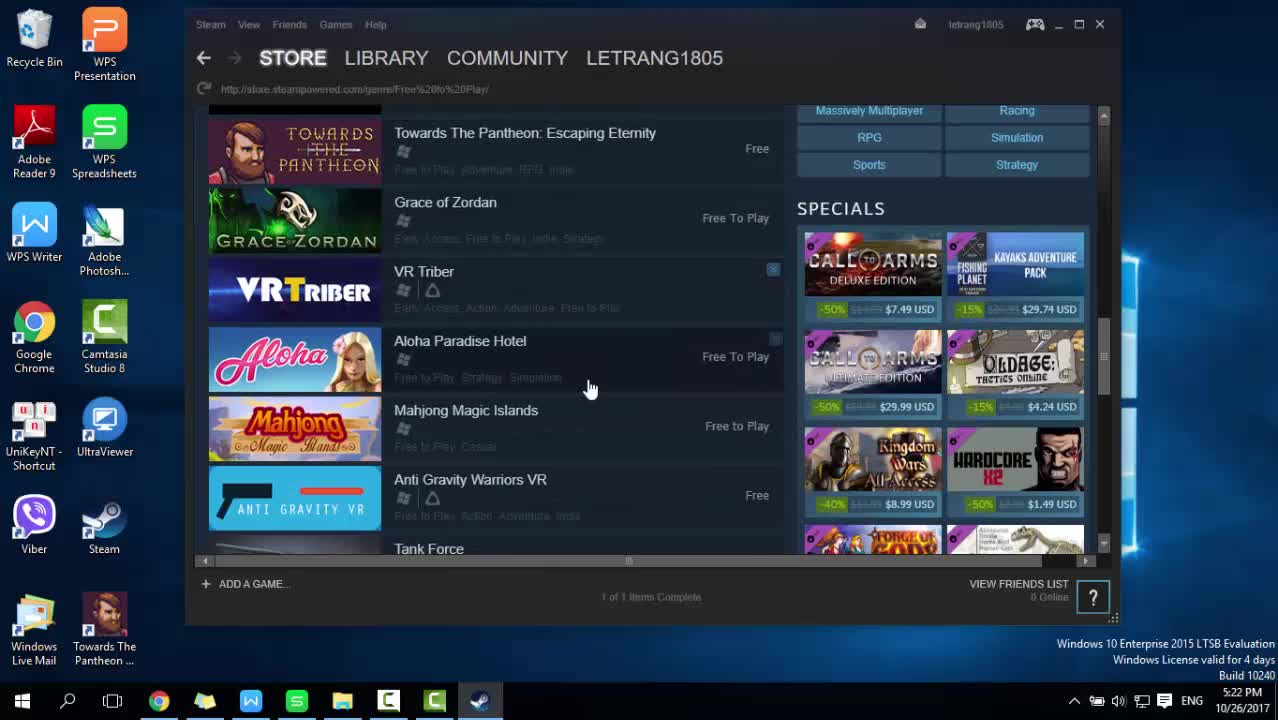The height and width of the screenshot is (720, 1278).
Task: Browse the Sports genre
Action: tap(869, 165)
